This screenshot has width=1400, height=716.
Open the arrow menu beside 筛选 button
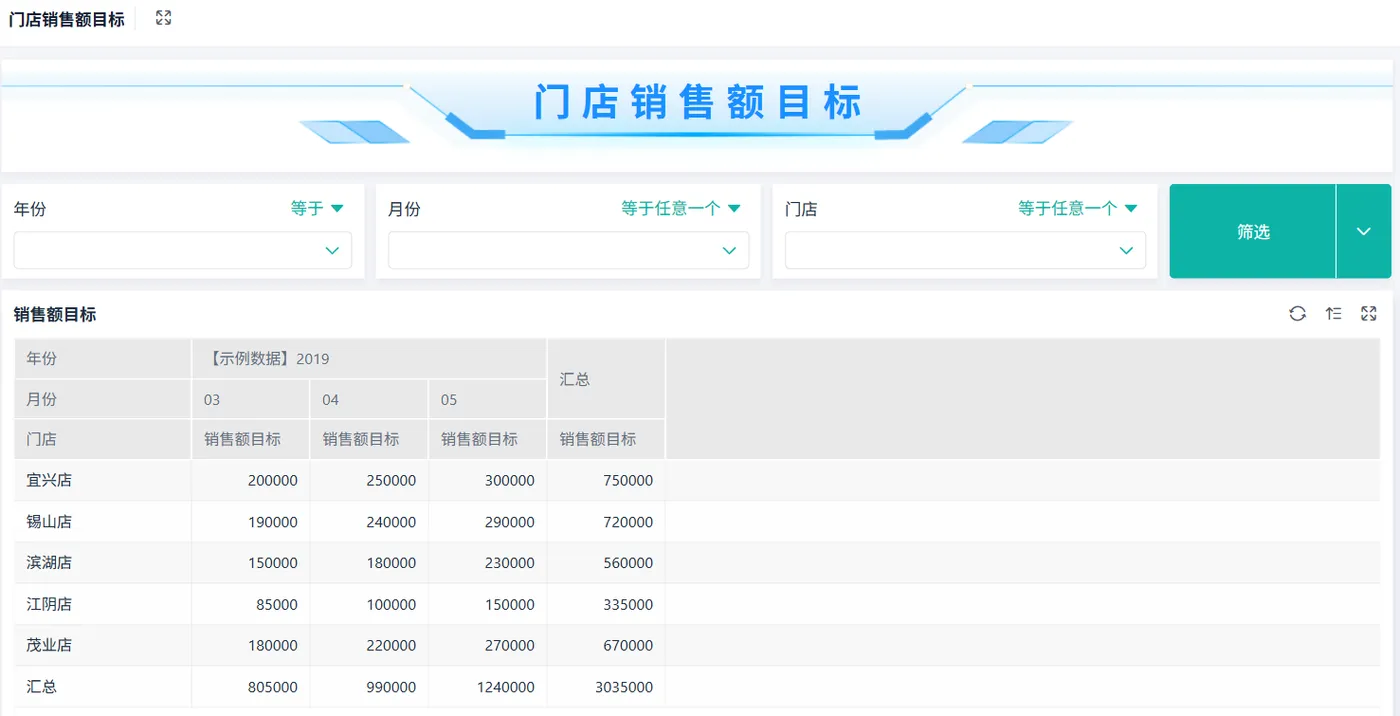click(1364, 231)
